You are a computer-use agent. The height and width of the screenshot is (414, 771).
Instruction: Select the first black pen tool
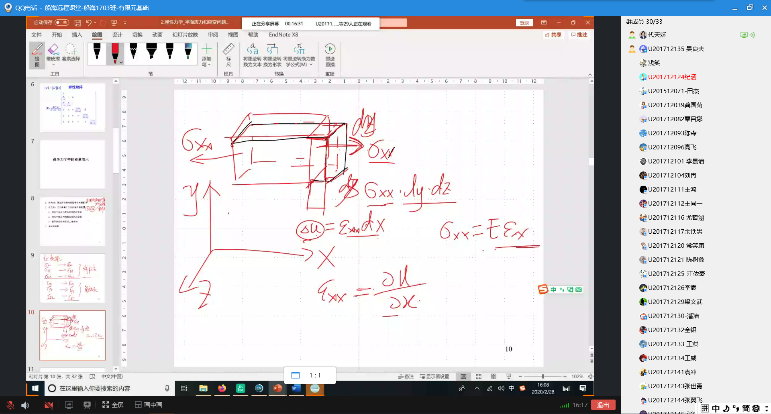[96, 51]
